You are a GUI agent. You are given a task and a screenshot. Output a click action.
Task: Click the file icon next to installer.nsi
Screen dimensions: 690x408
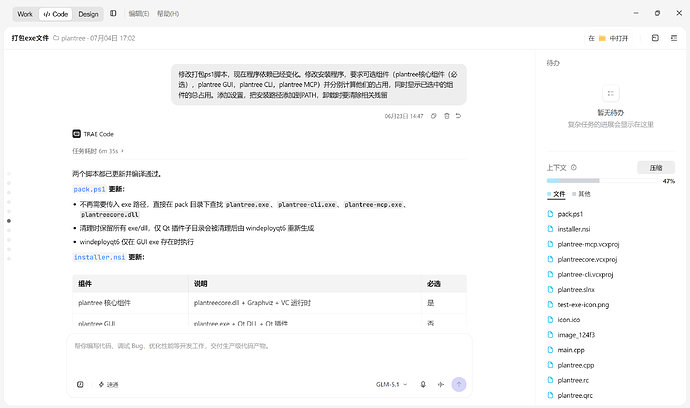550,229
